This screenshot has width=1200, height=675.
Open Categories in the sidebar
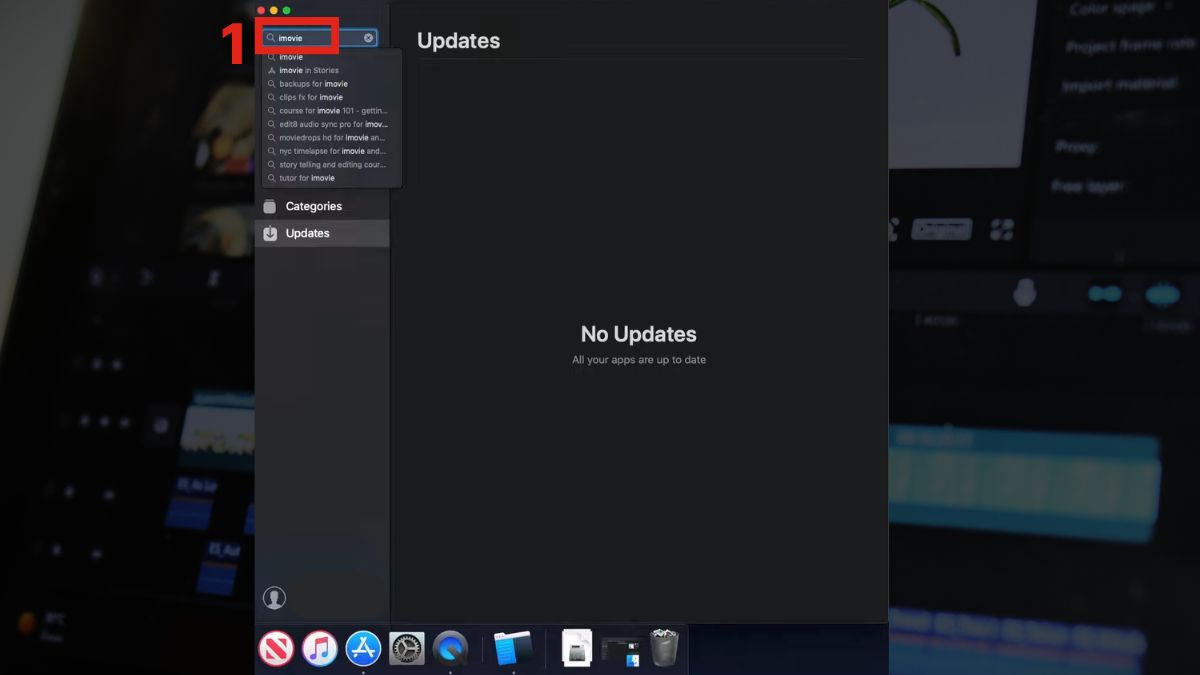click(322, 206)
